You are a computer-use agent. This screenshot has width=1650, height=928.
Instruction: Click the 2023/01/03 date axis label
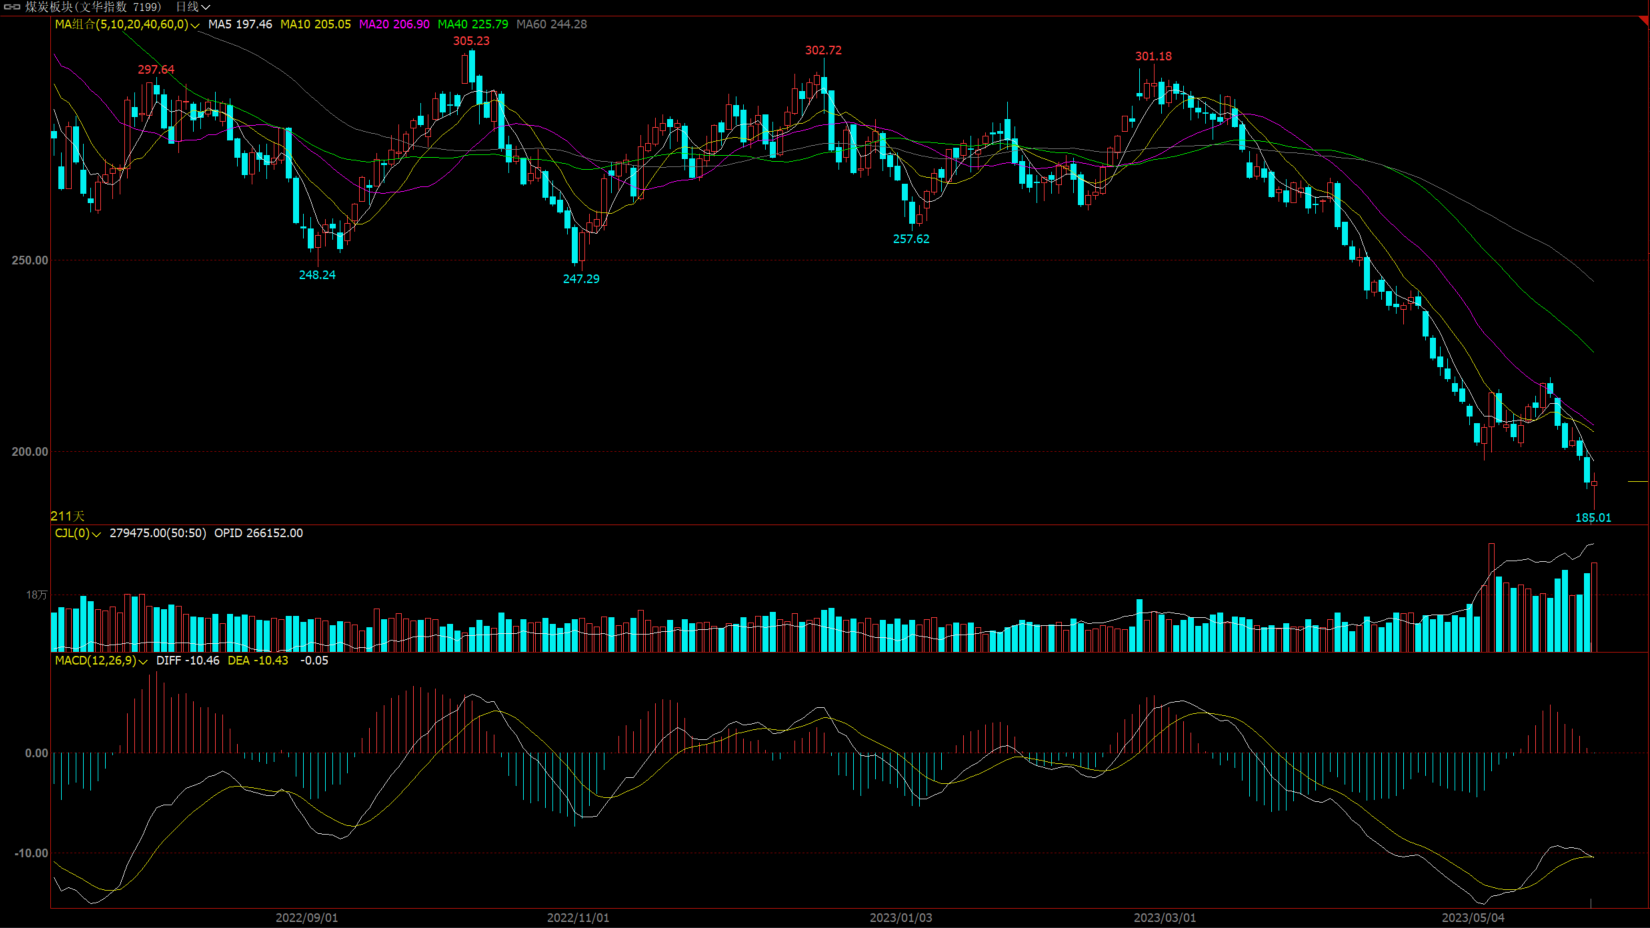click(901, 918)
